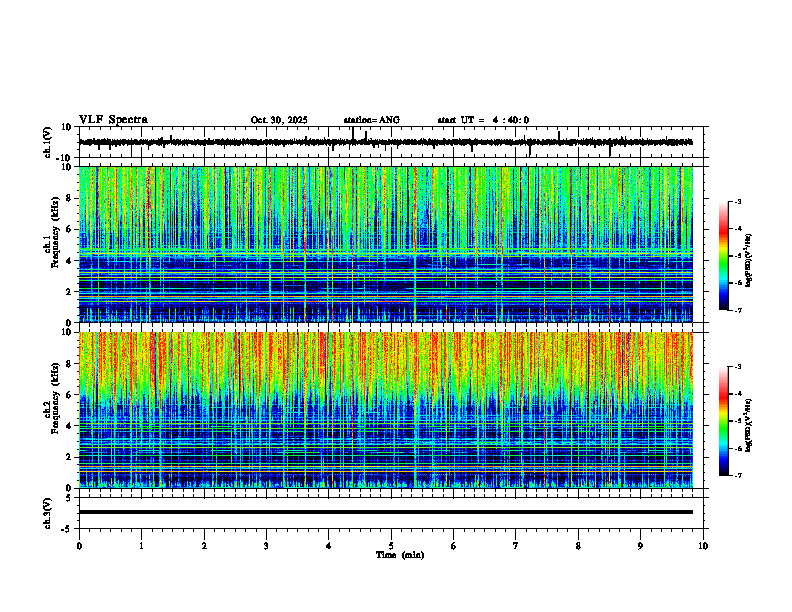Click the ch.1 spectrogram color scale bar

724,256
